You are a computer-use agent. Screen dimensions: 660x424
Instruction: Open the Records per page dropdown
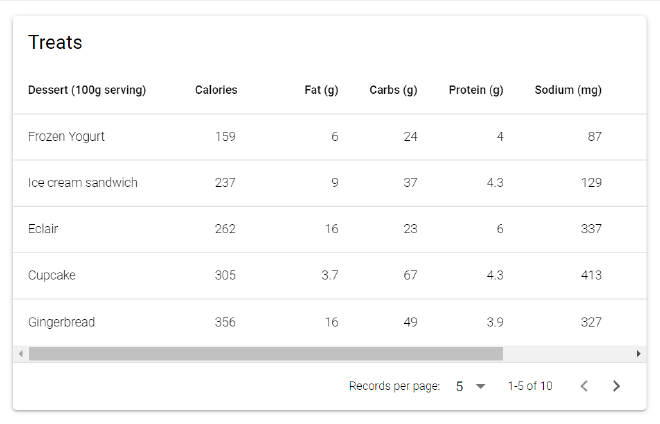pos(469,386)
